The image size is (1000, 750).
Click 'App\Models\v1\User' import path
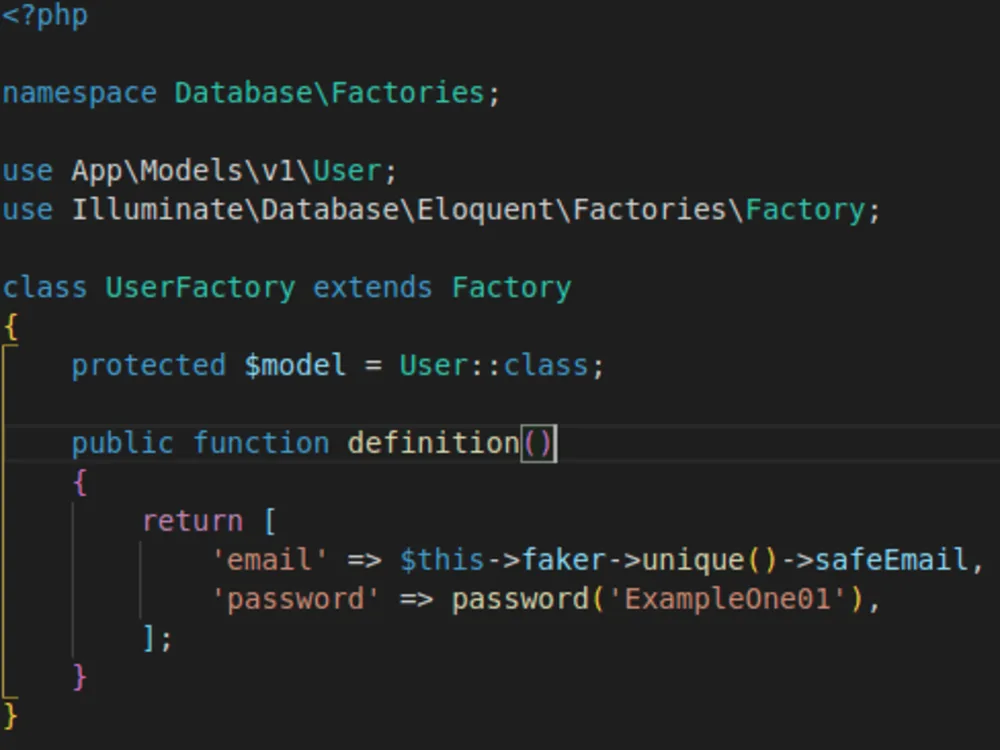(226, 171)
